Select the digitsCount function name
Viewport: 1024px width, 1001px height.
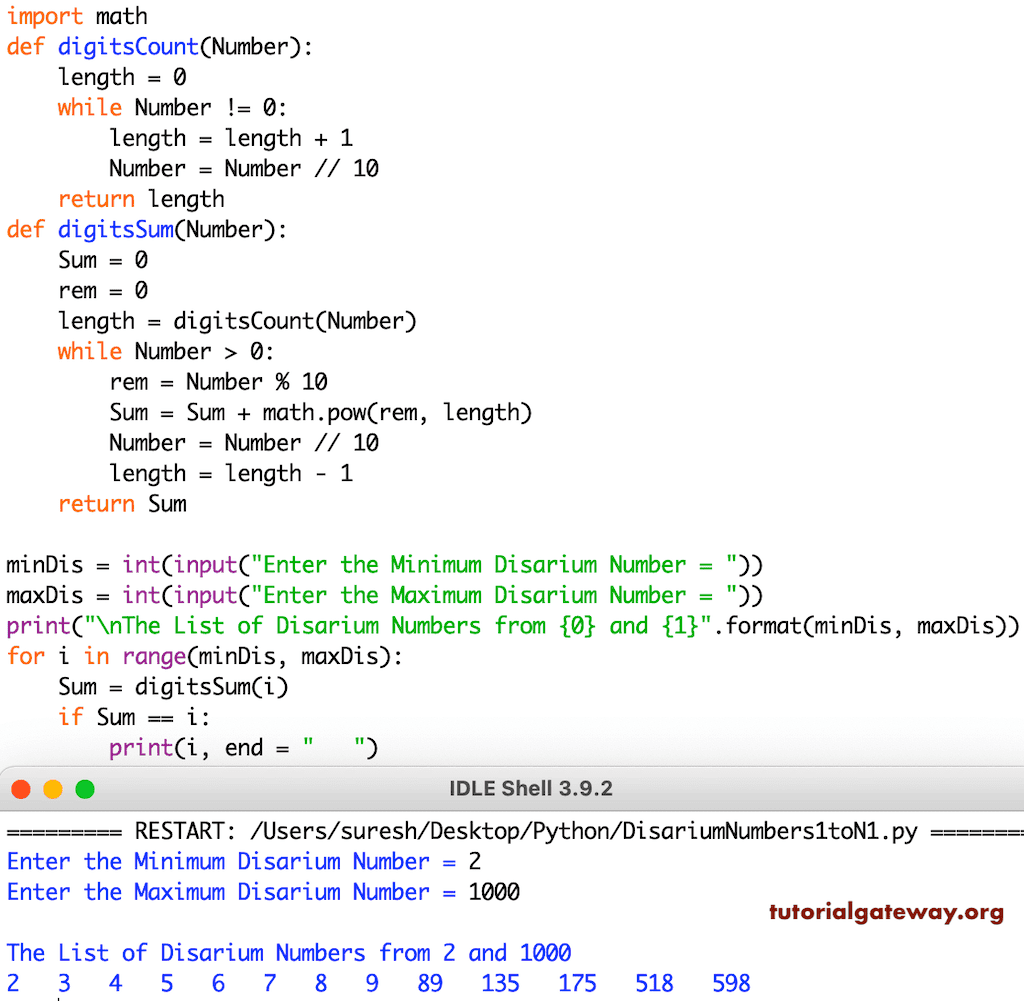127,46
